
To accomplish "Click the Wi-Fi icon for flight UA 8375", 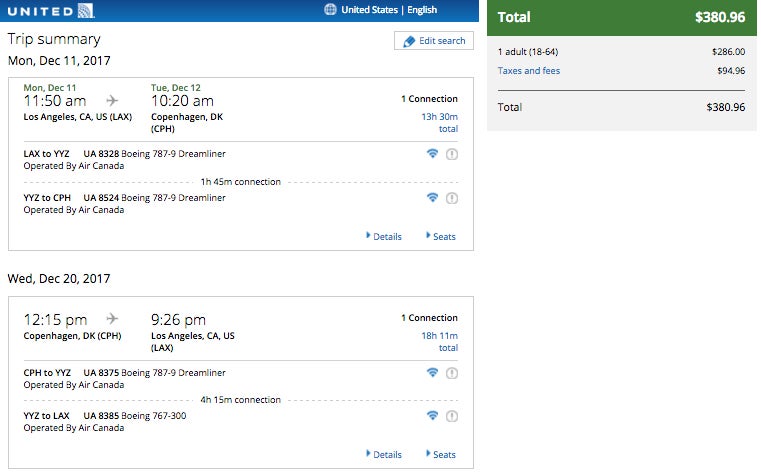I will pos(432,373).
